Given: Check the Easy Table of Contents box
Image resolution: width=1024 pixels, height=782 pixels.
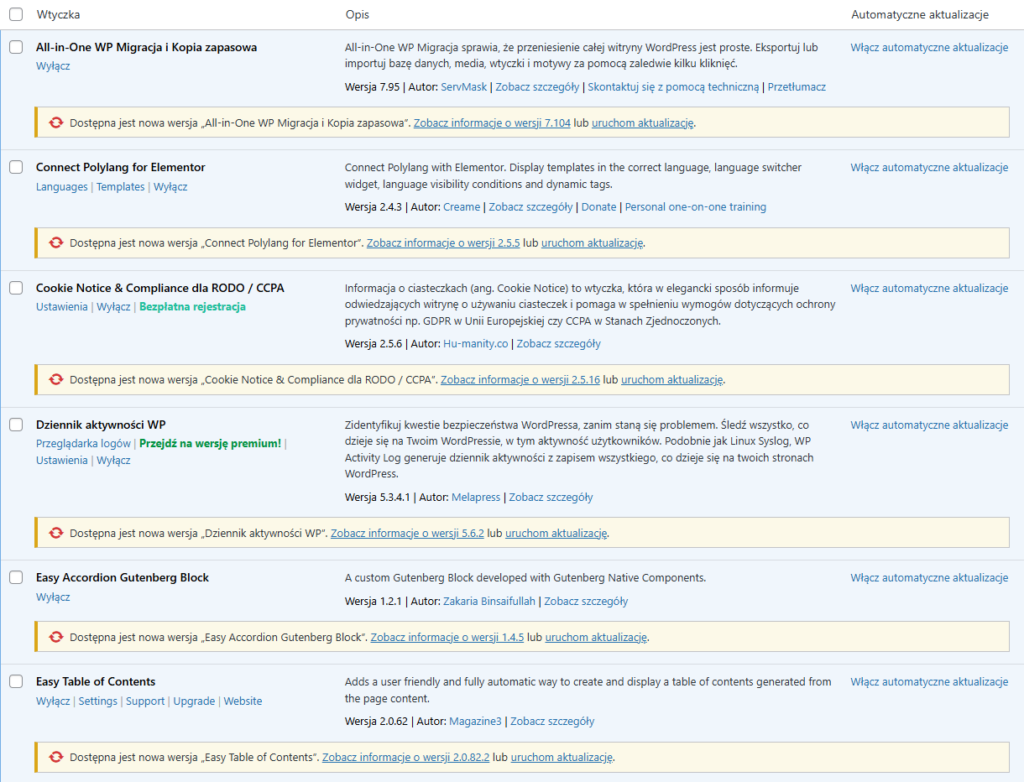Looking at the screenshot, I should click(16, 681).
